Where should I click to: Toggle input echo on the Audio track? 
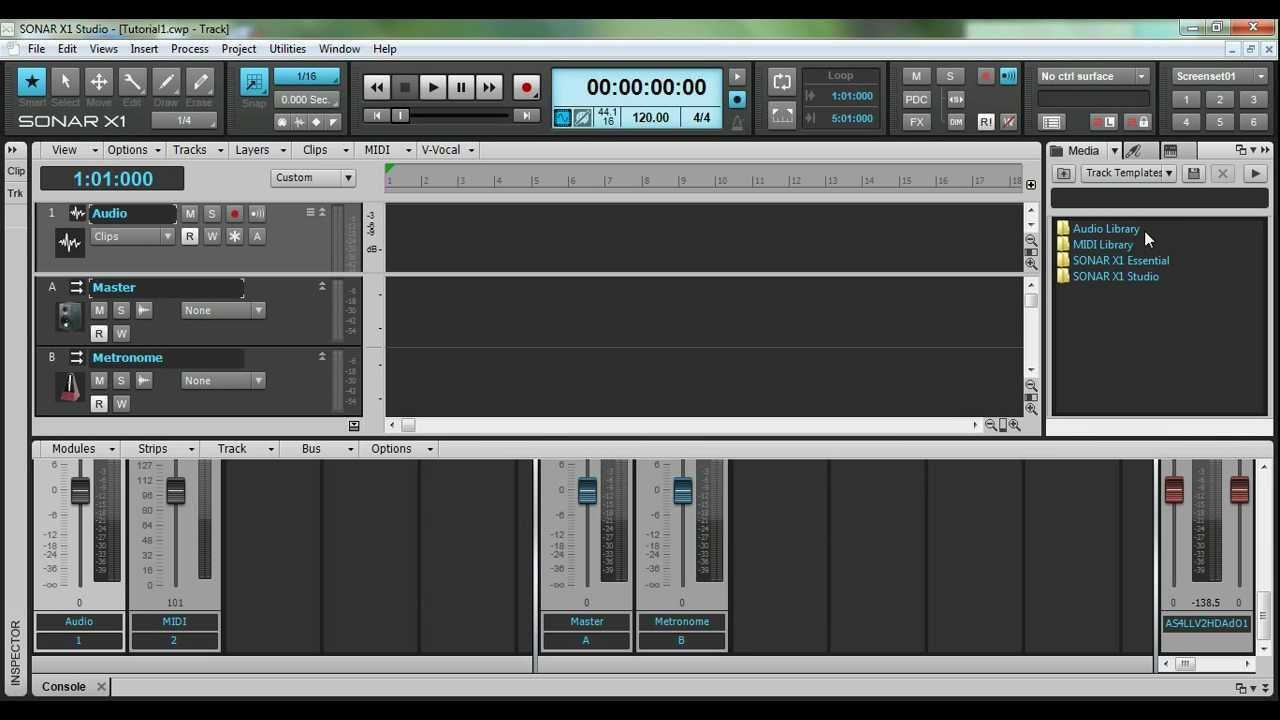pyautogui.click(x=257, y=214)
